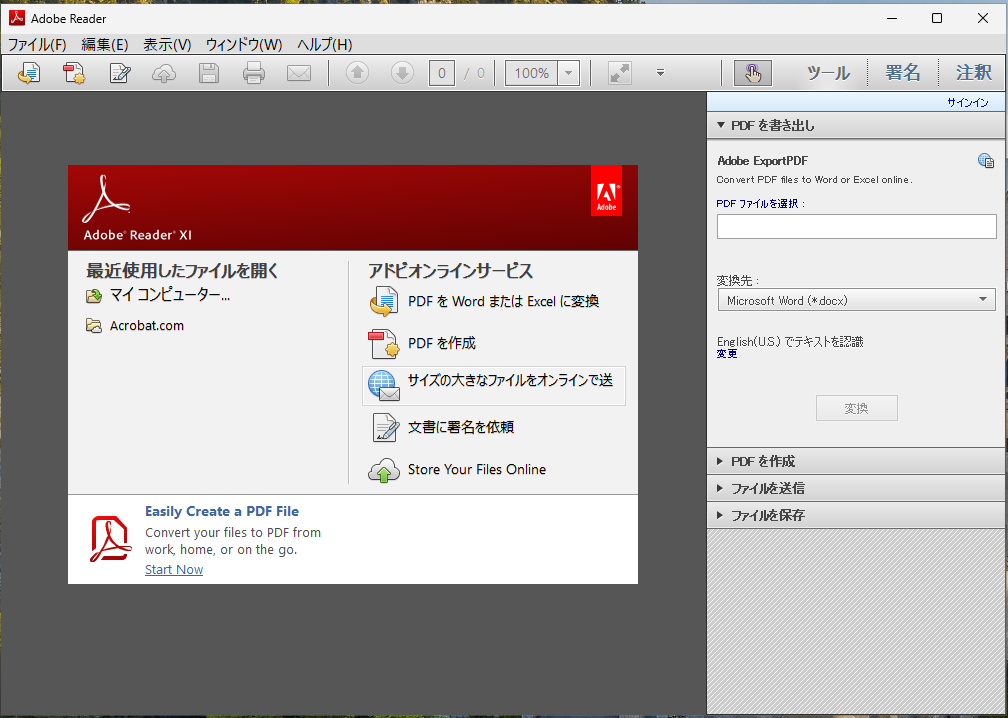
Task: Expand the ファイルを保存 panel section
Action: [767, 515]
